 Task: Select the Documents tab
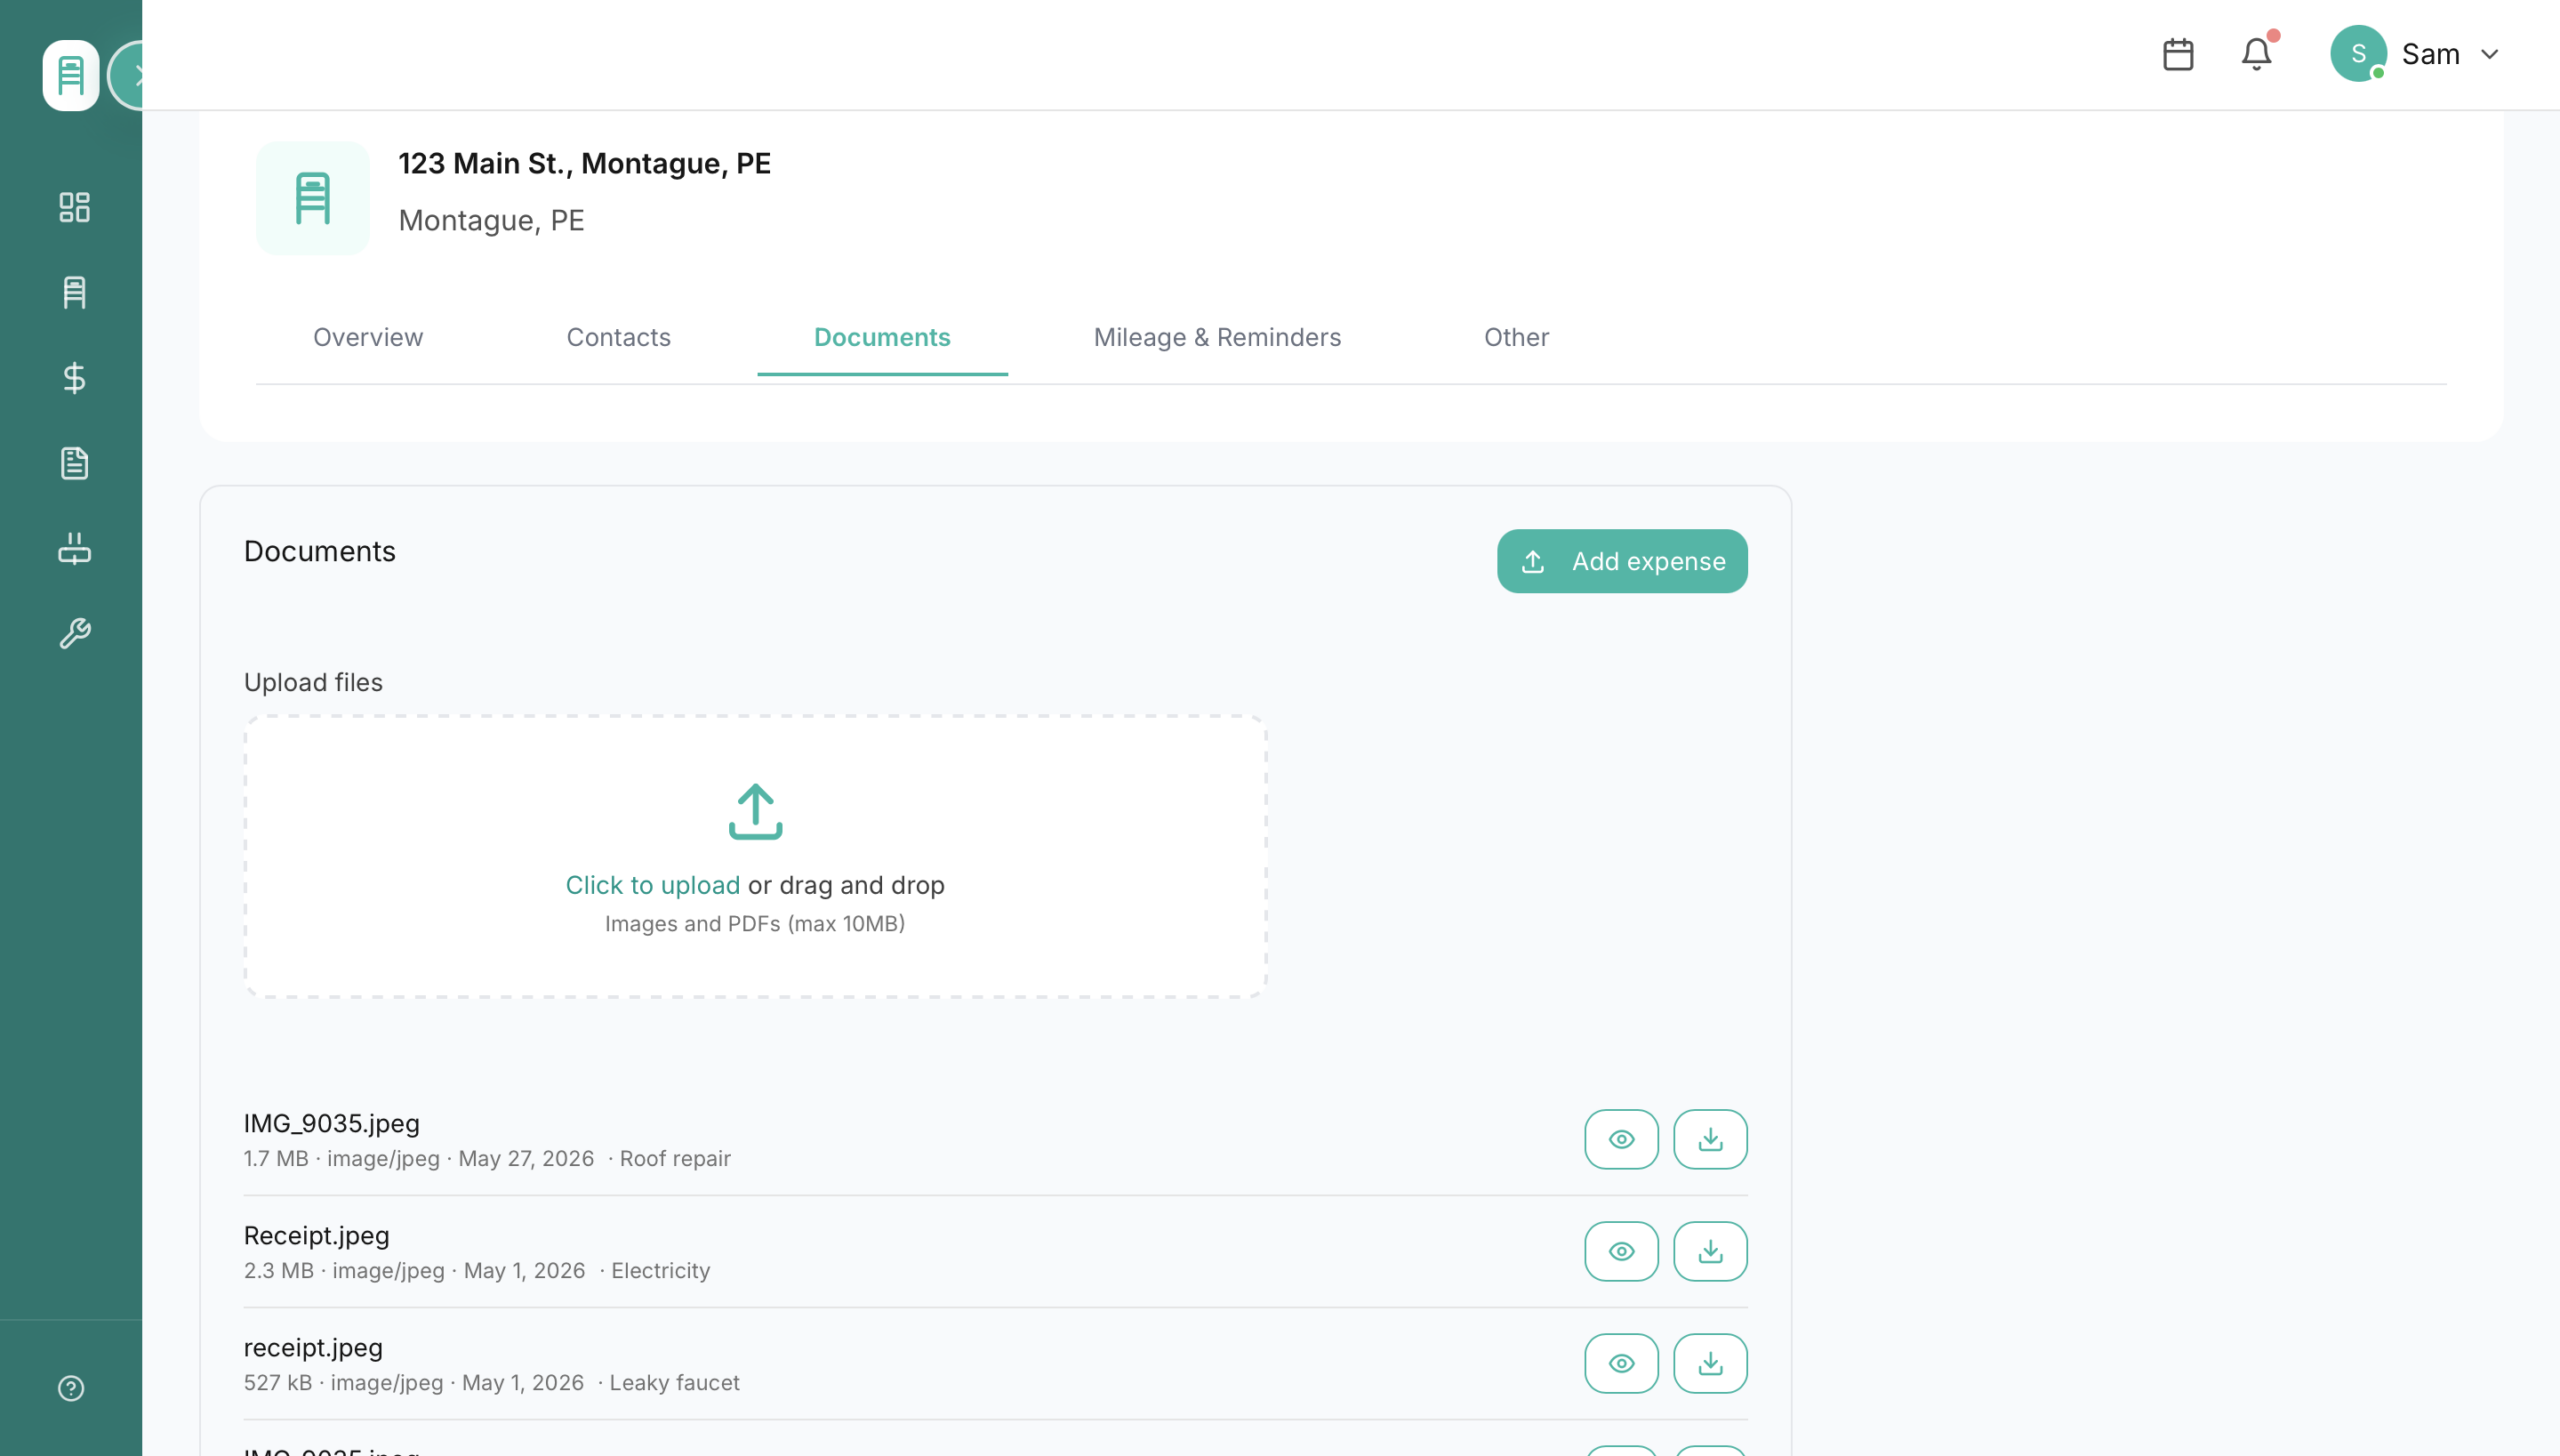pos(882,337)
